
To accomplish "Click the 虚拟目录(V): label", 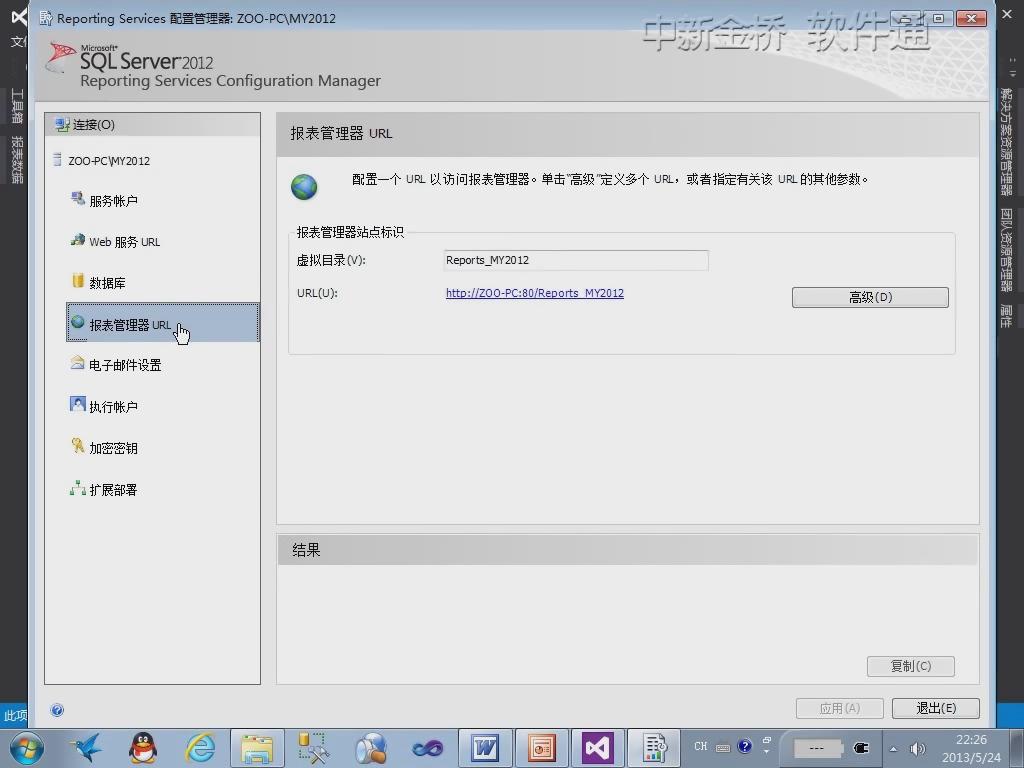I will (x=331, y=260).
